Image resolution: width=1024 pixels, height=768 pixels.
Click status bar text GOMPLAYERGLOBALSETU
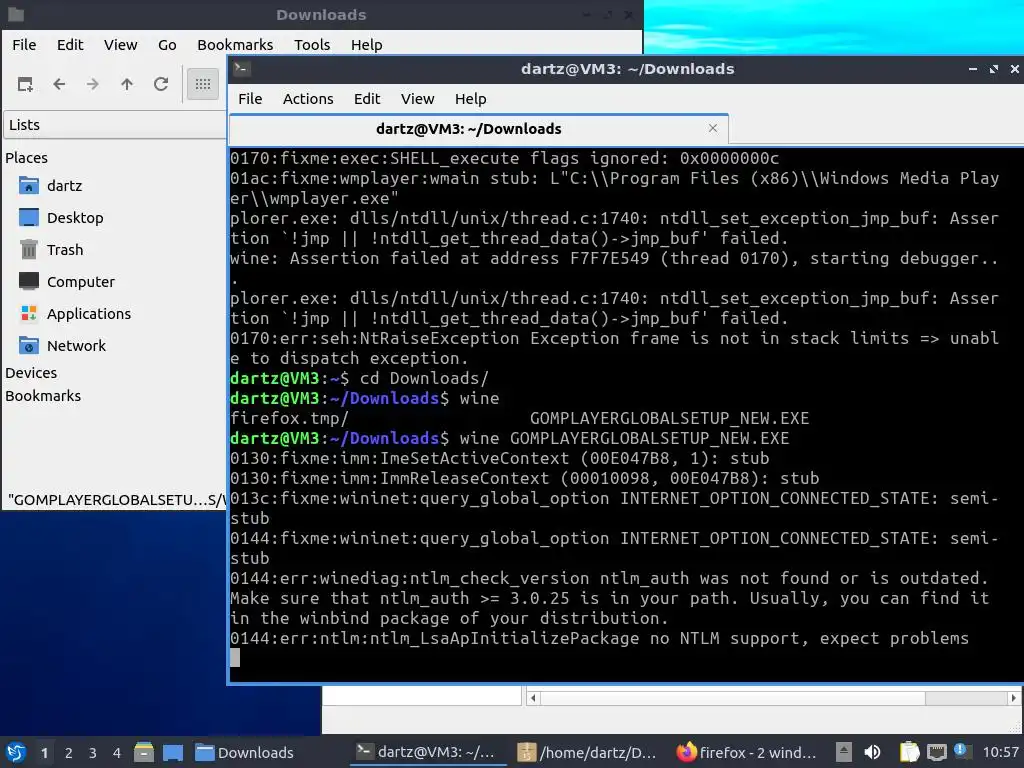(x=116, y=500)
